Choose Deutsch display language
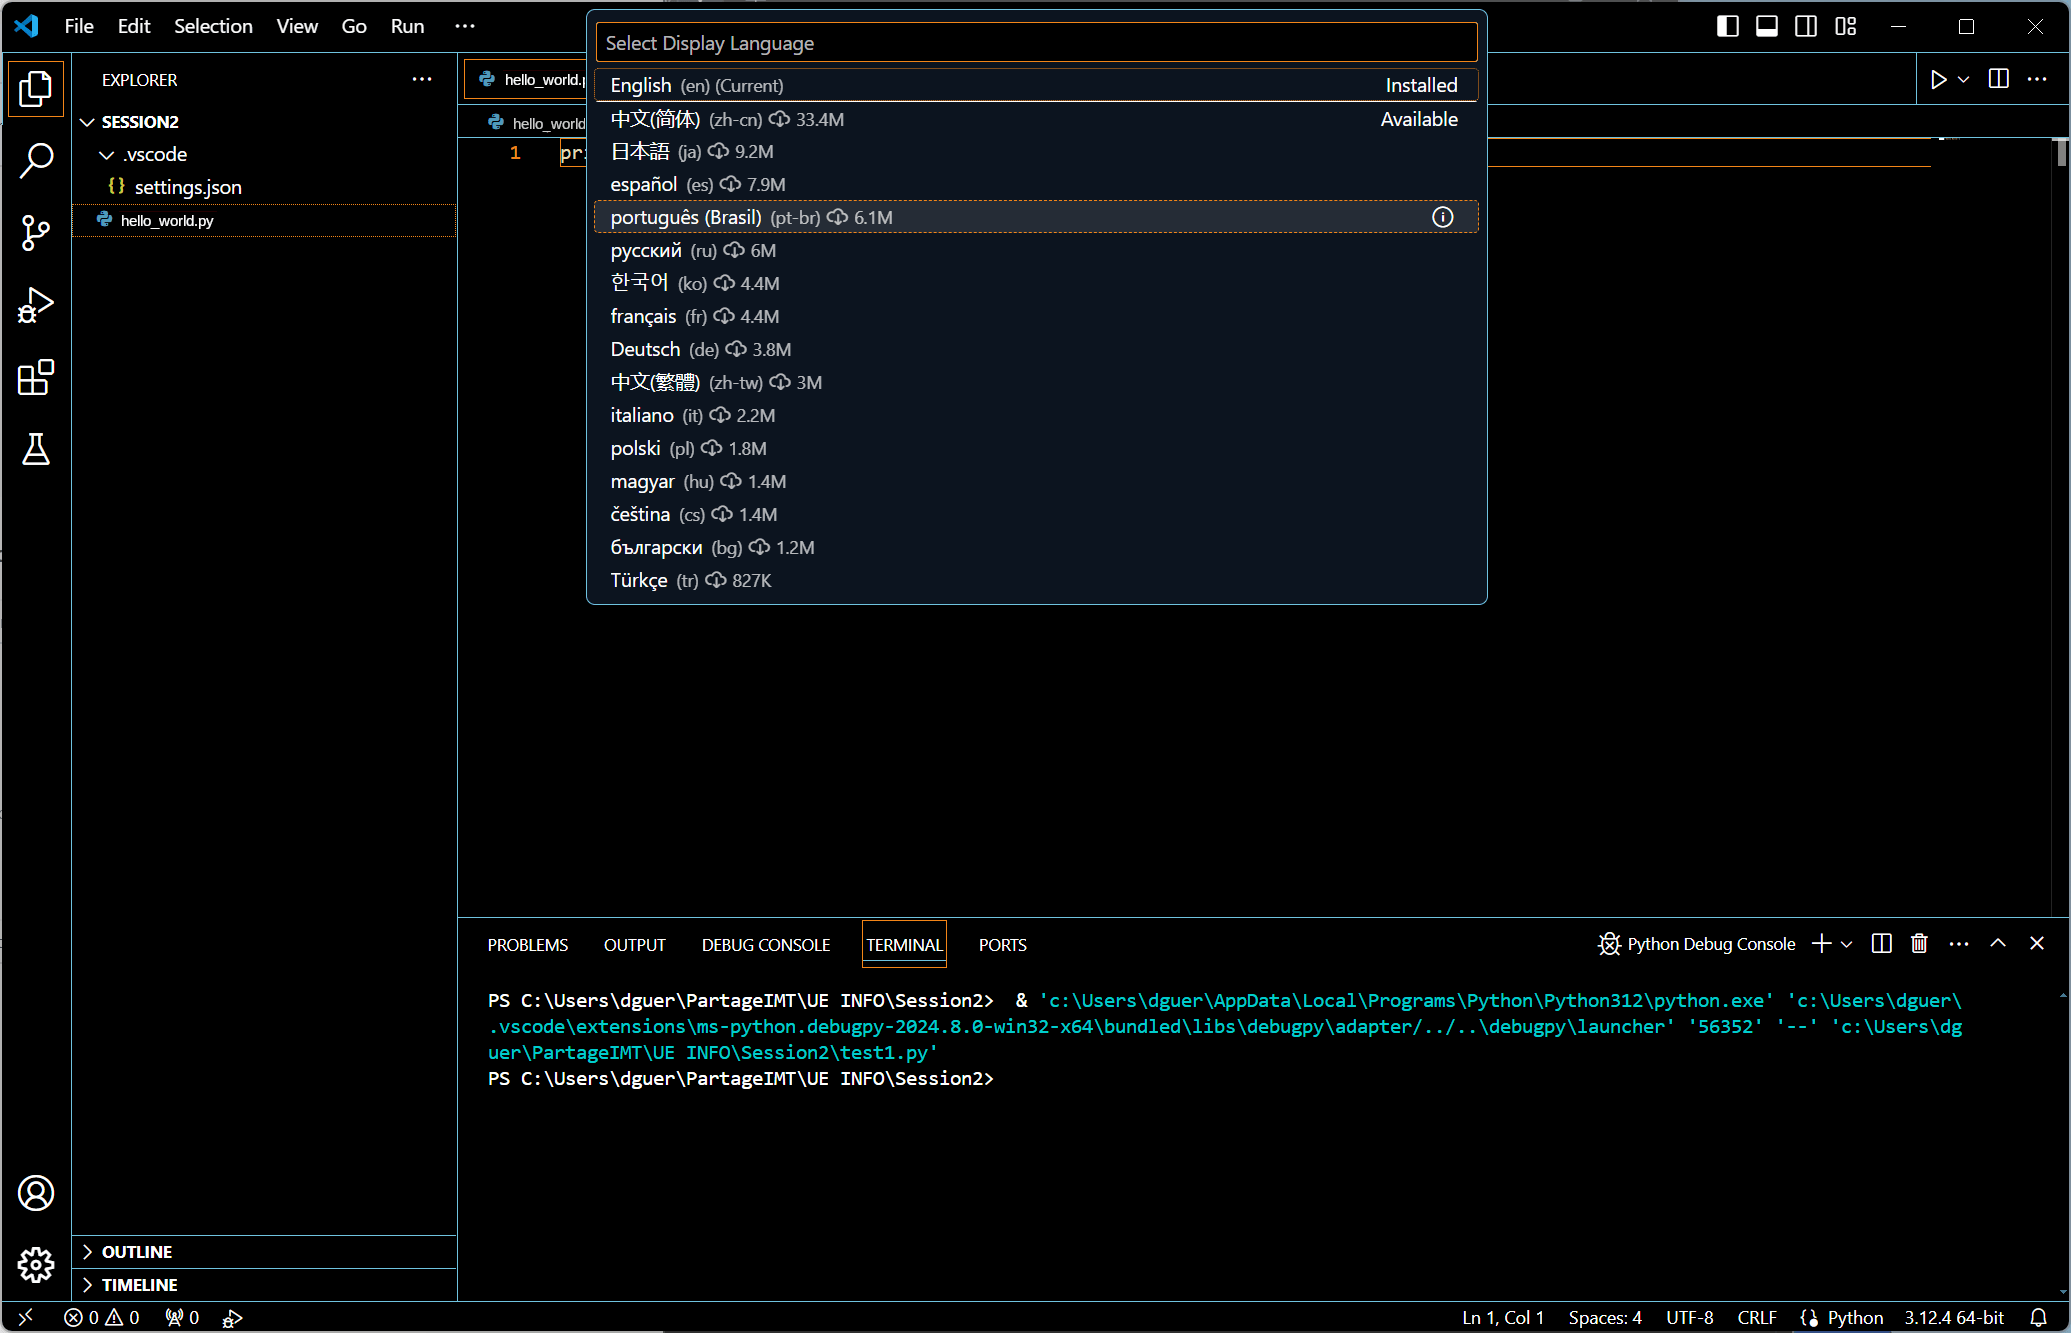The width and height of the screenshot is (2071, 1333). click(x=645, y=349)
